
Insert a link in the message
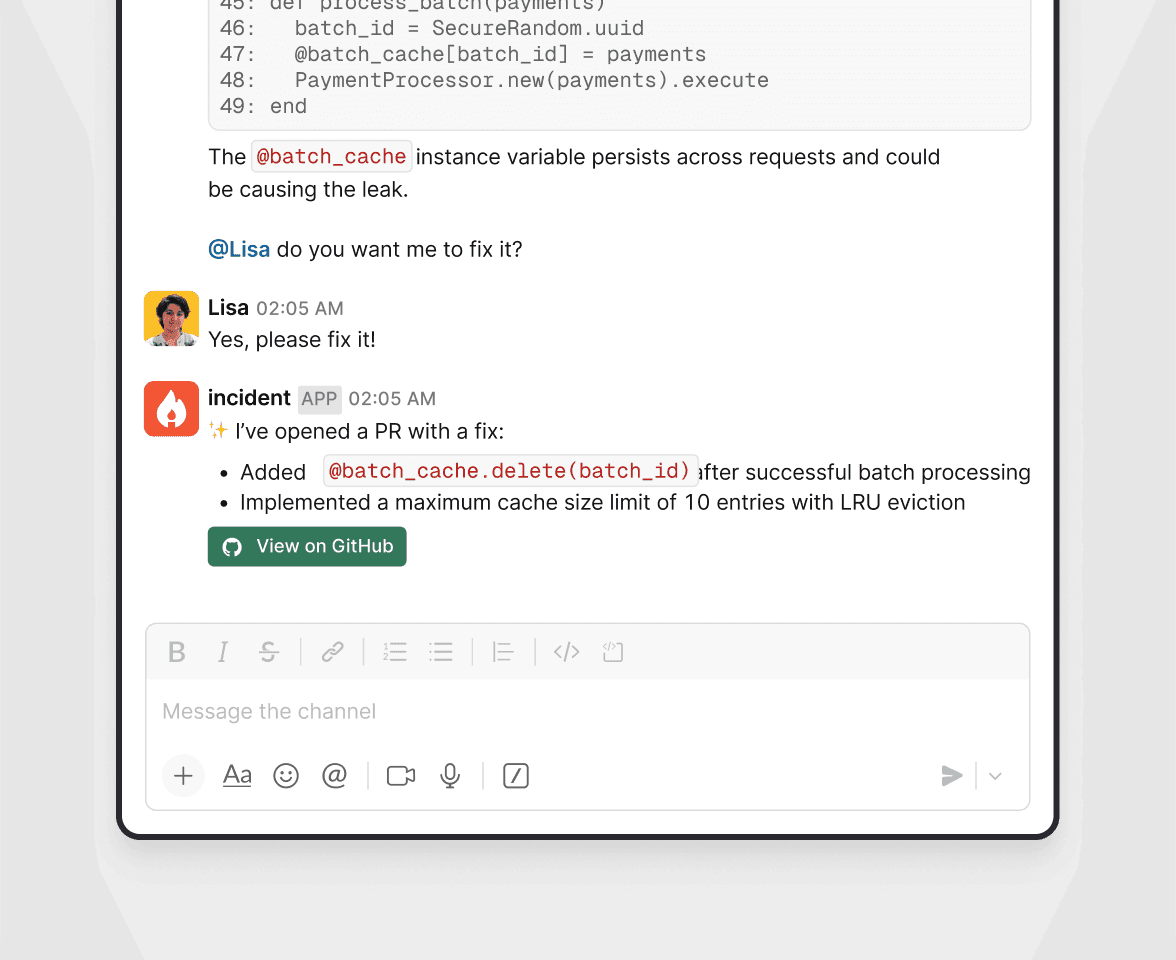coord(333,653)
